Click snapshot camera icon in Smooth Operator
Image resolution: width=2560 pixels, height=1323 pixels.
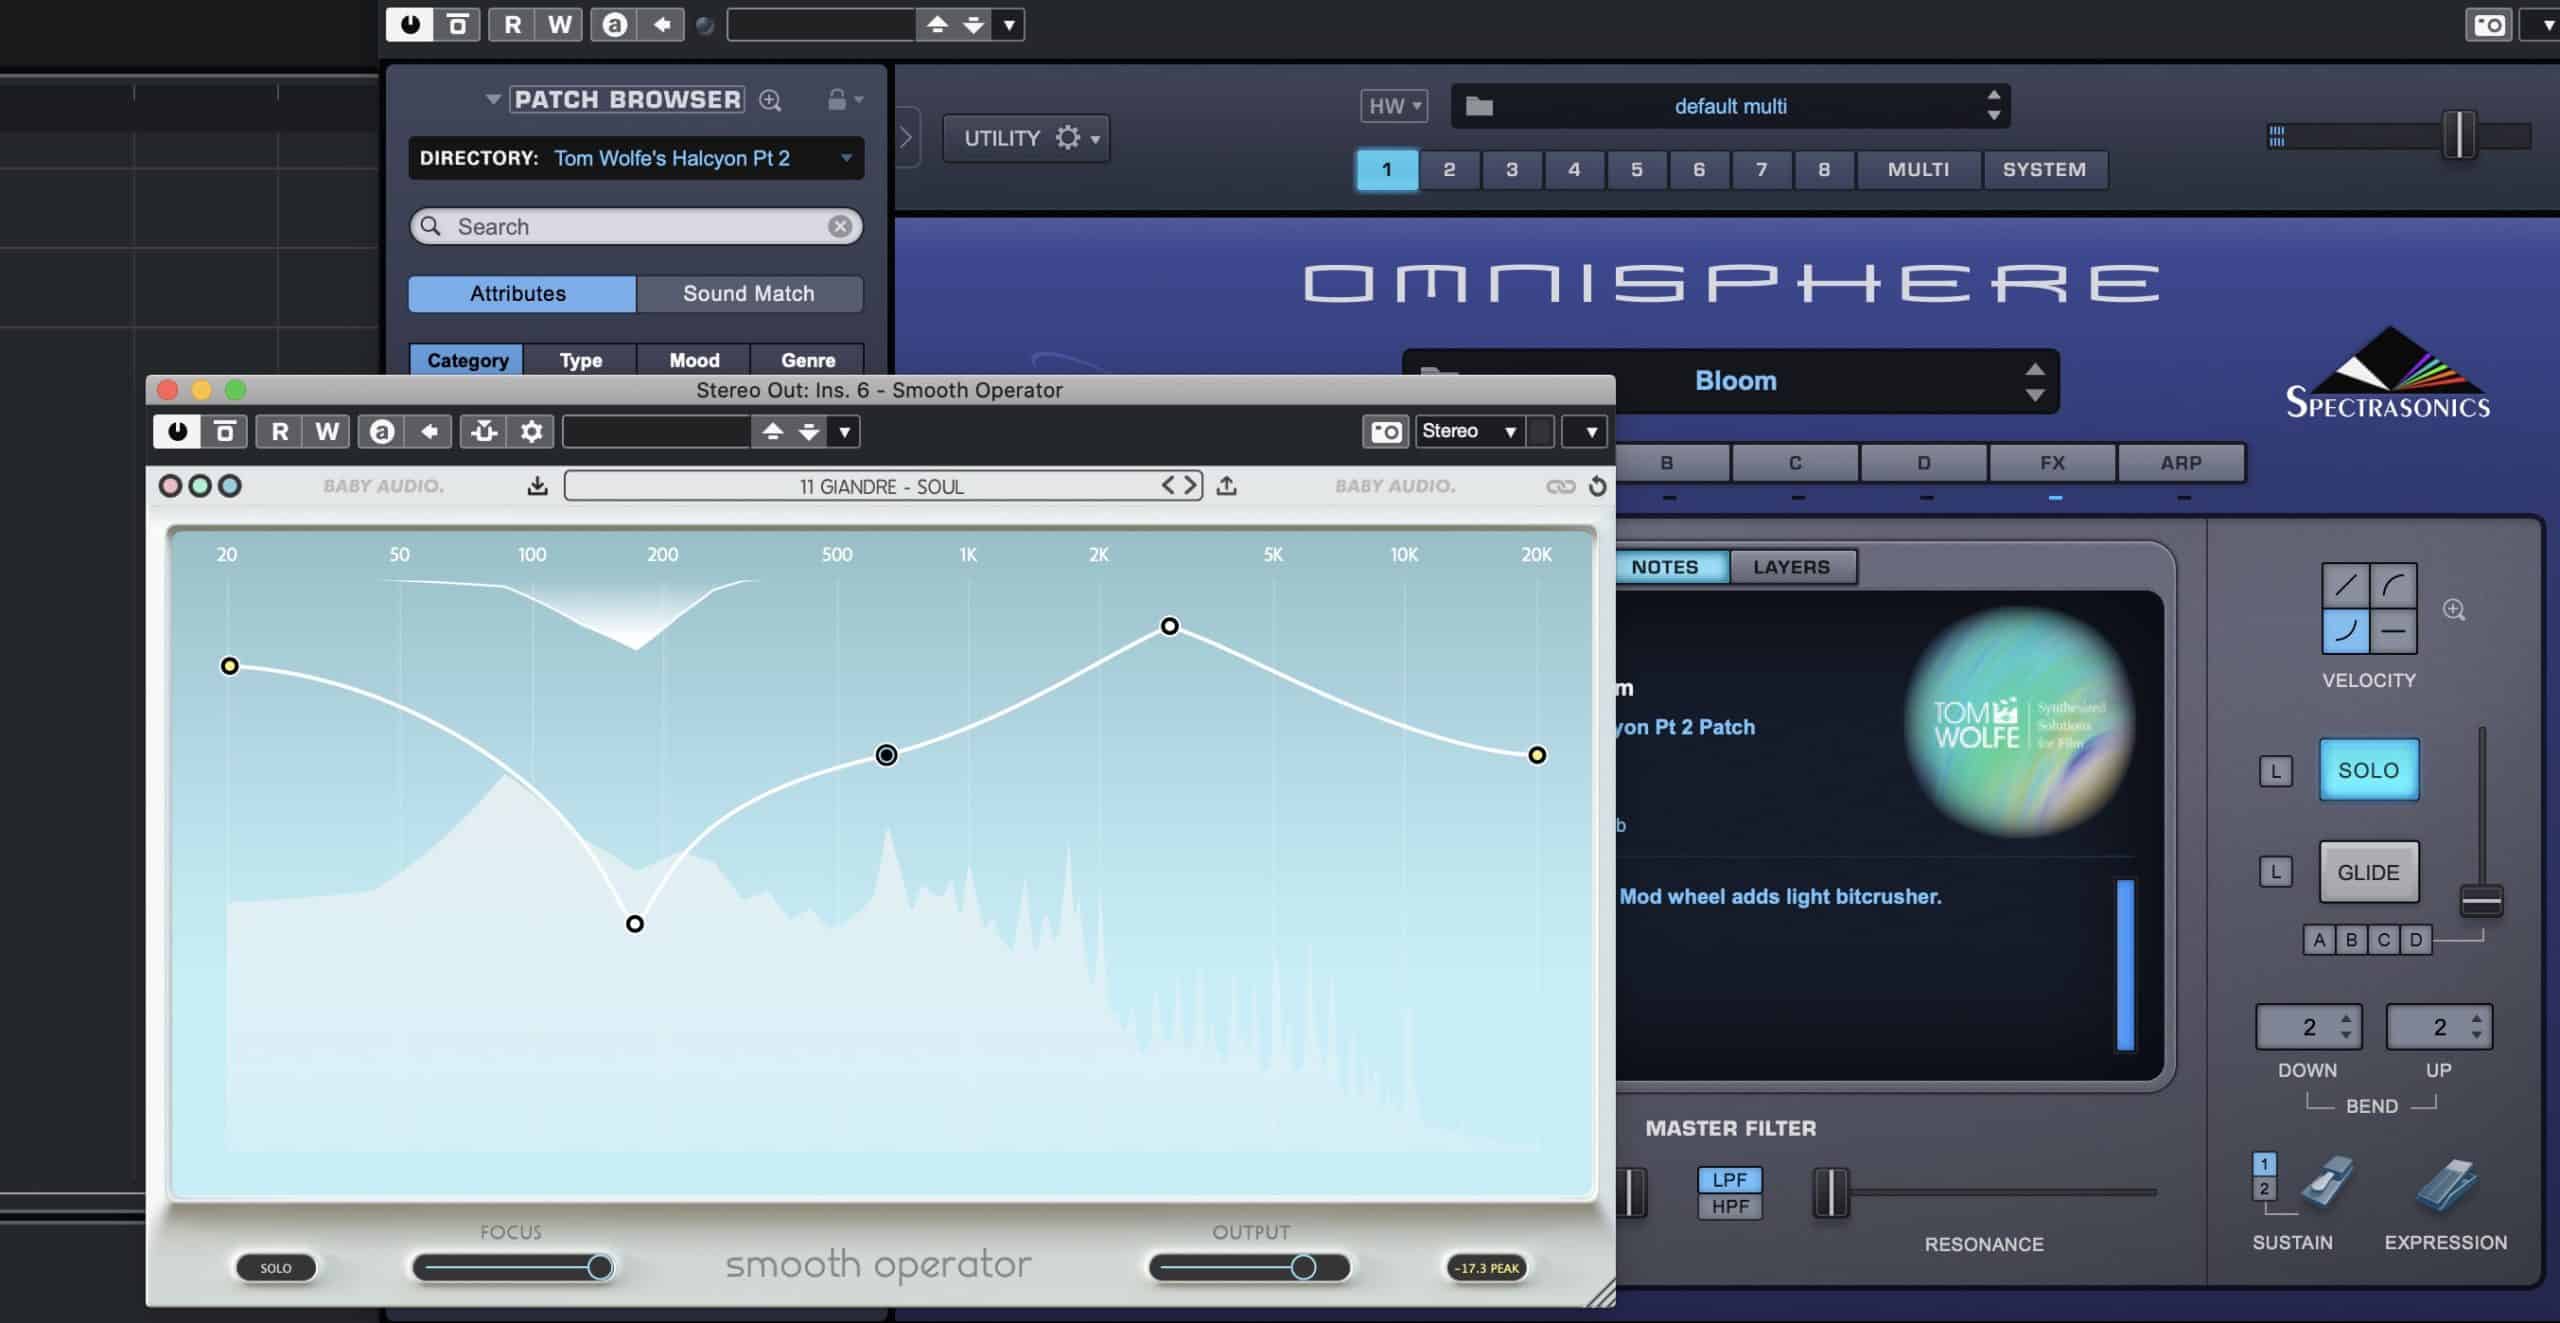(x=1385, y=431)
